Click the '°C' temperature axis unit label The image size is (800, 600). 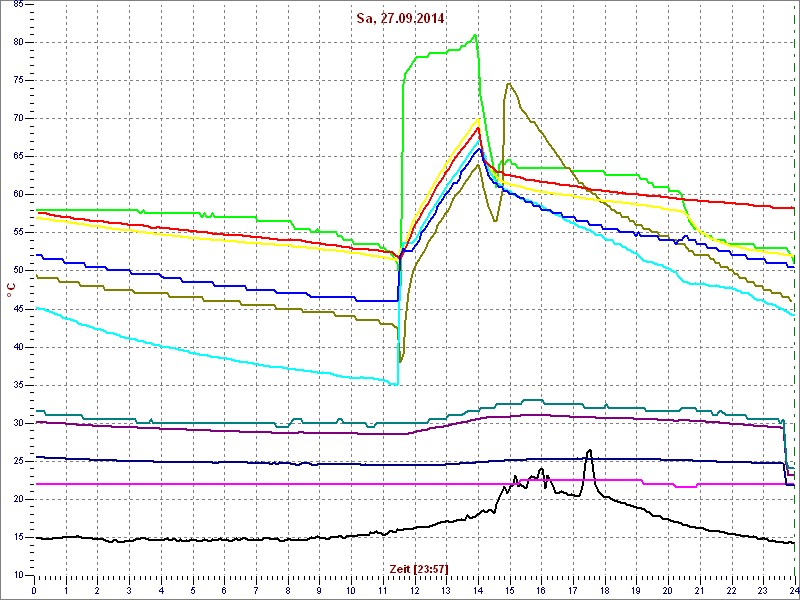coord(10,290)
